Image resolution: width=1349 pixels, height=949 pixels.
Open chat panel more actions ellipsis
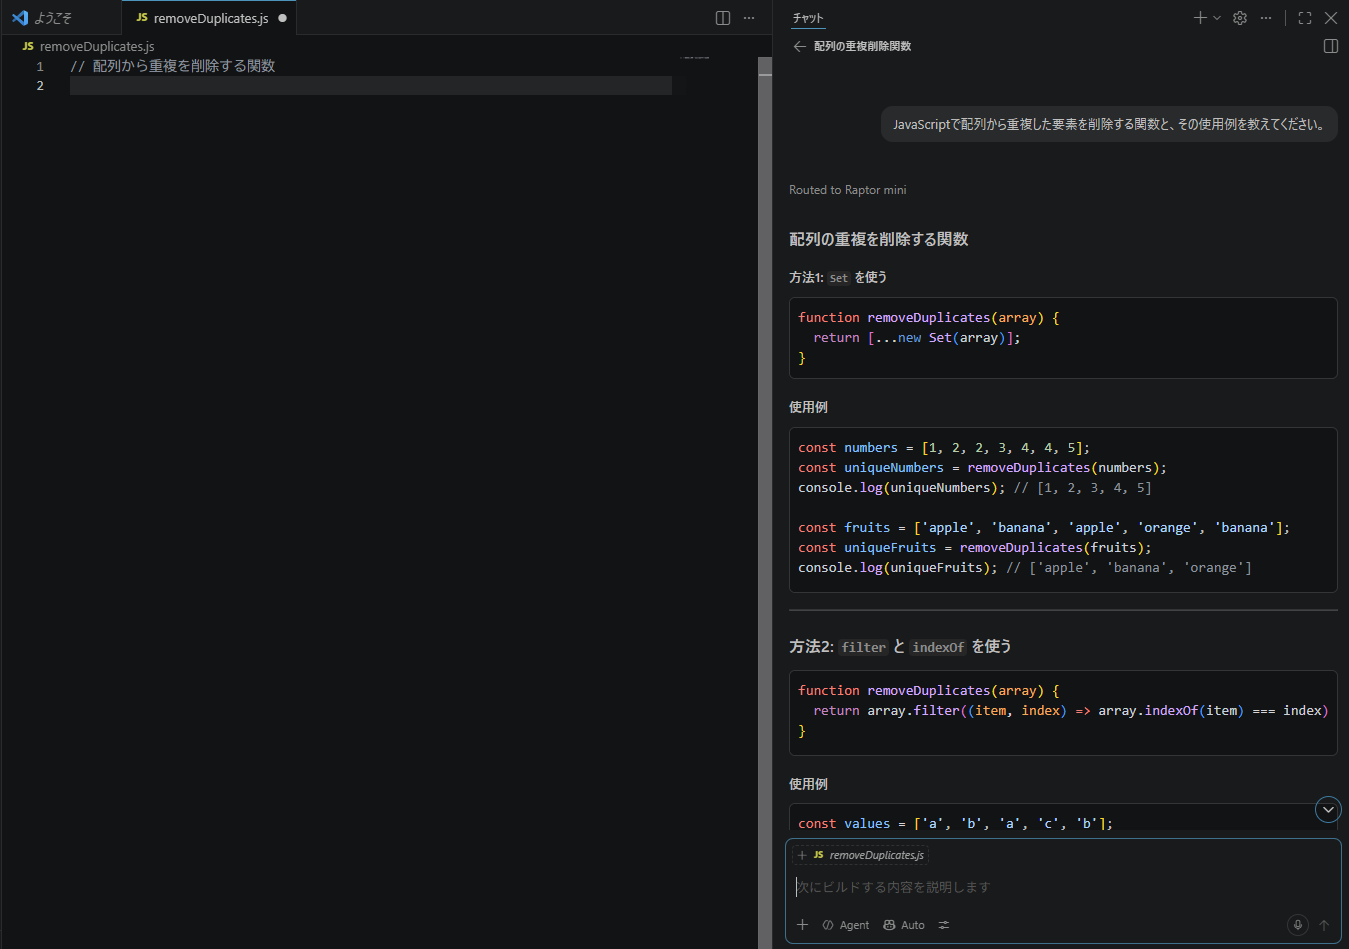[1266, 18]
